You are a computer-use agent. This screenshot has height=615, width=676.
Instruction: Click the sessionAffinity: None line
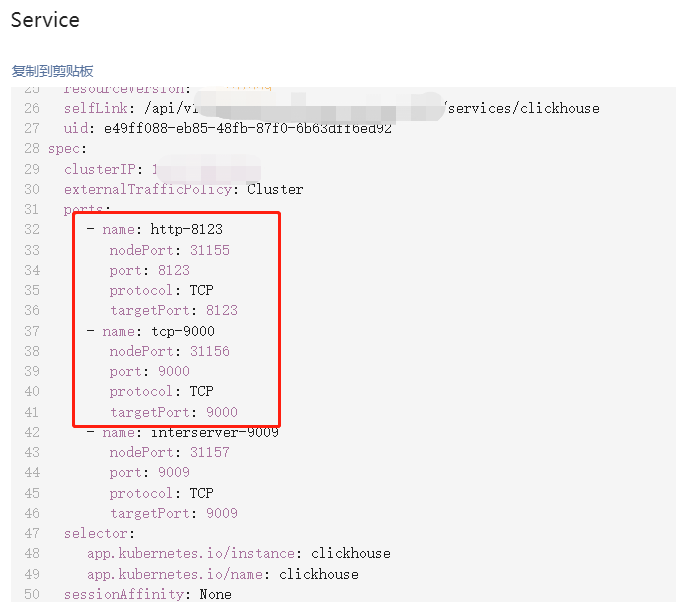[x=147, y=594]
